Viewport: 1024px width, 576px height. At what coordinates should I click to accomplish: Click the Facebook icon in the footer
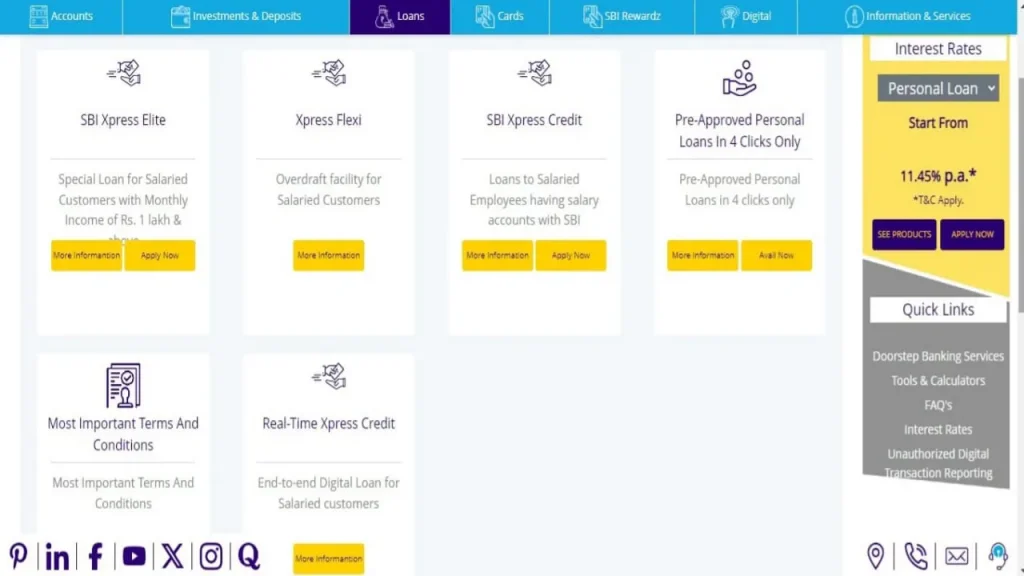[95, 556]
